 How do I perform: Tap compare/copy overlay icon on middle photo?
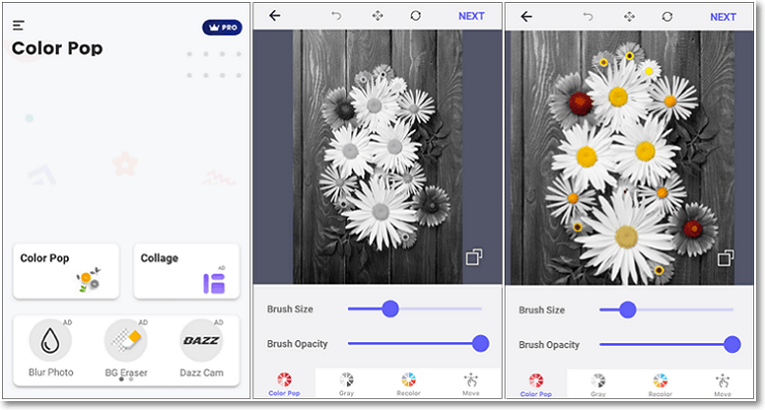coord(474,257)
